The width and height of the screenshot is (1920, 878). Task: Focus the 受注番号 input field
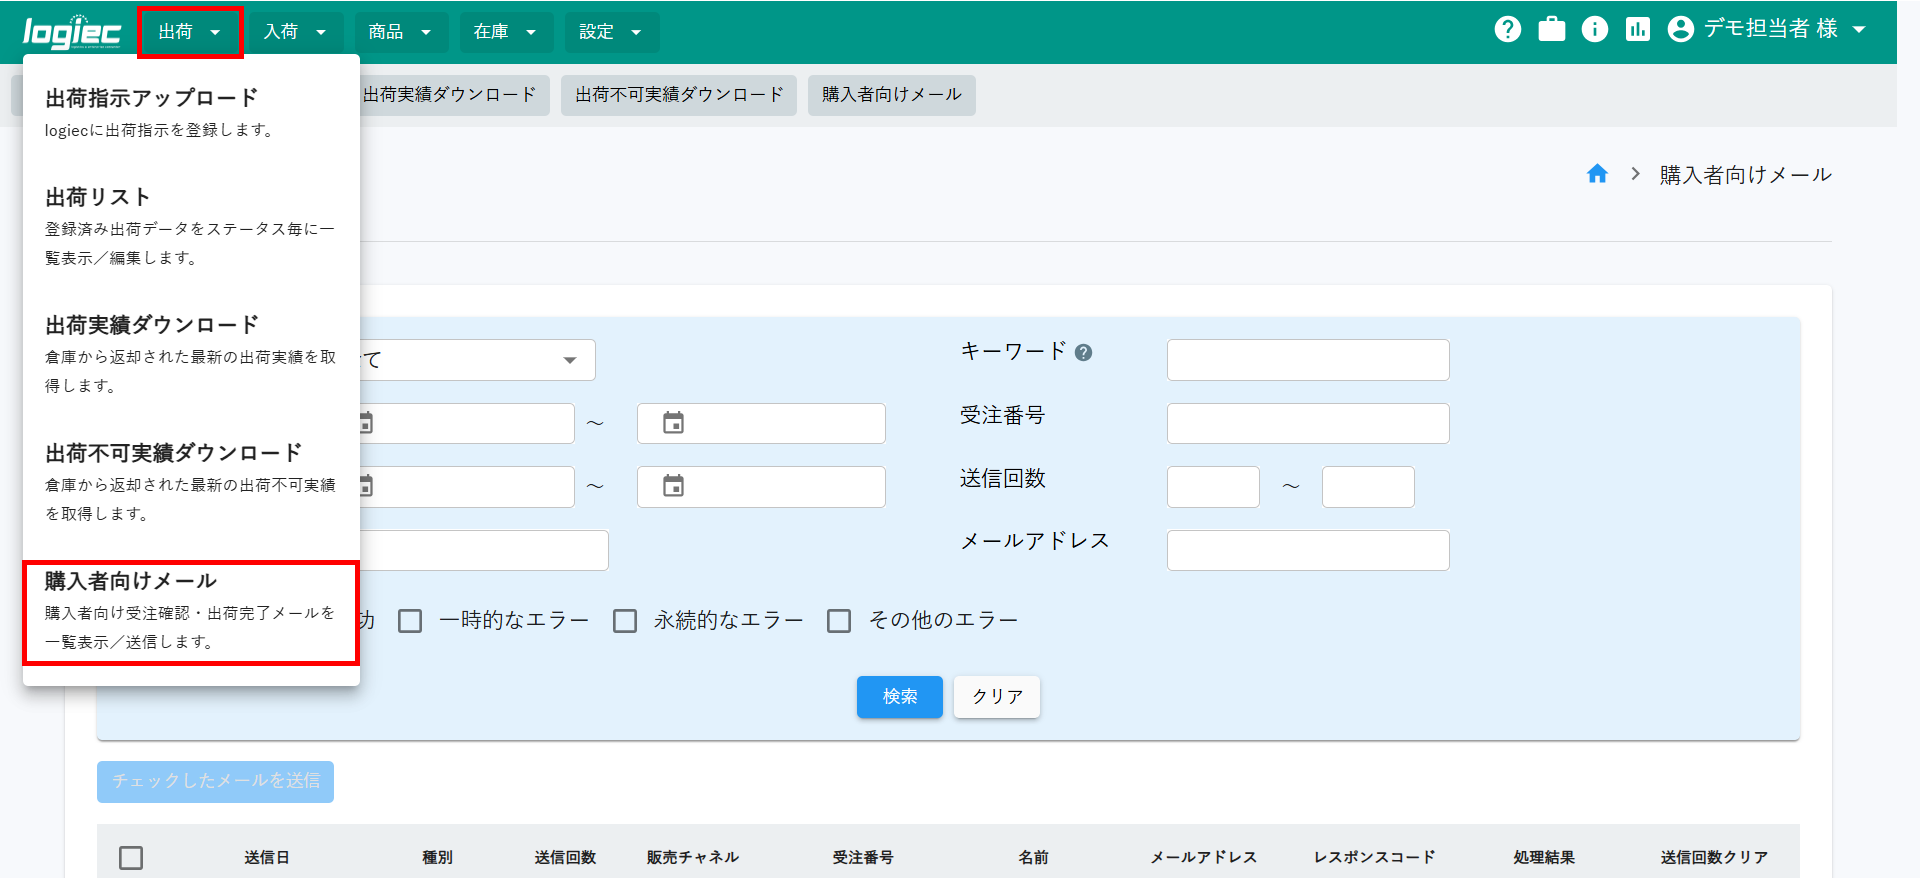point(1308,423)
